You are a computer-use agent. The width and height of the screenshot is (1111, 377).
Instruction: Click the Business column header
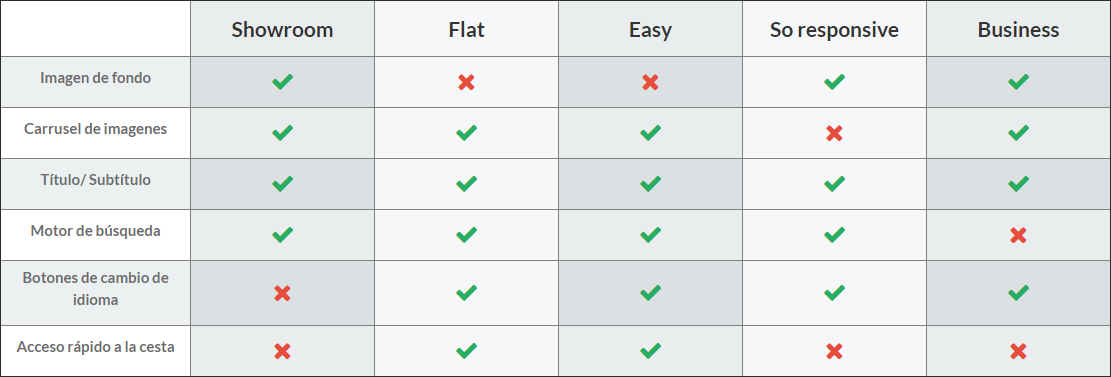(x=1018, y=30)
